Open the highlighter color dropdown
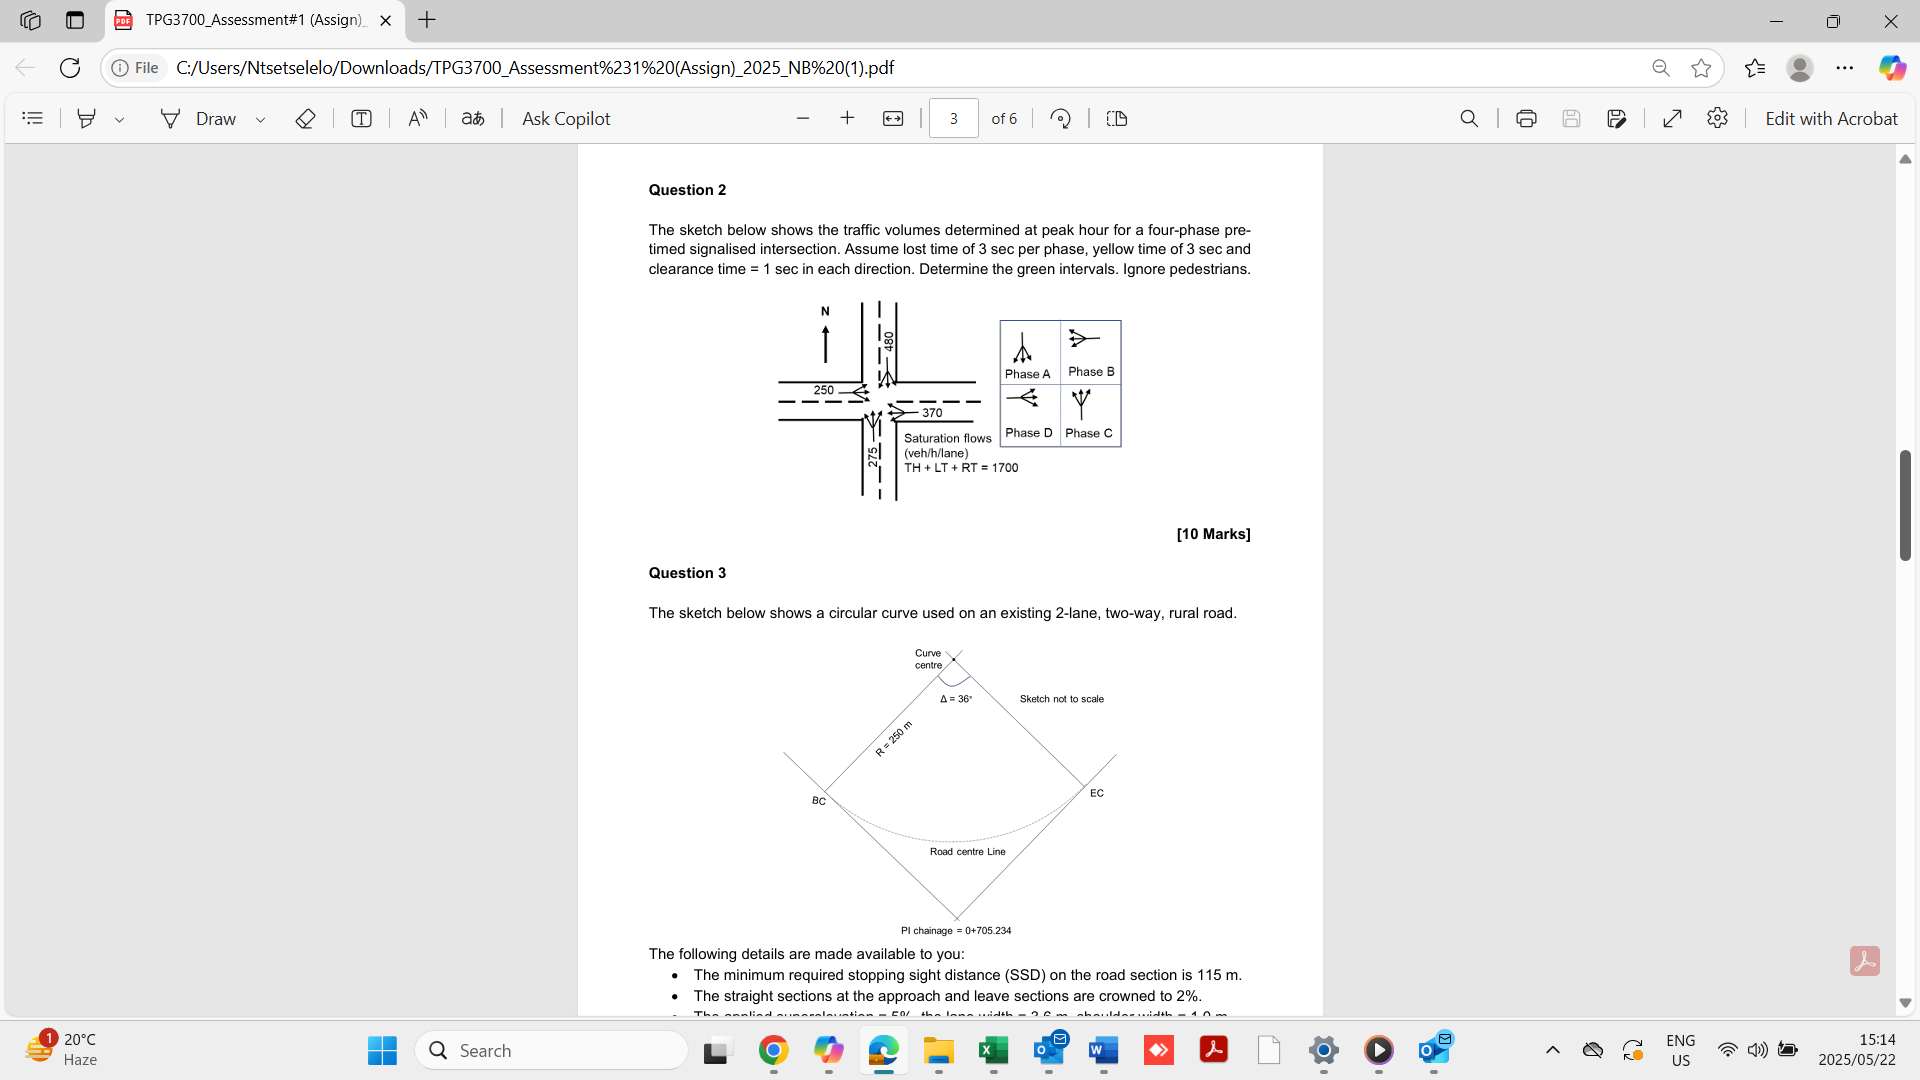 click(x=120, y=118)
